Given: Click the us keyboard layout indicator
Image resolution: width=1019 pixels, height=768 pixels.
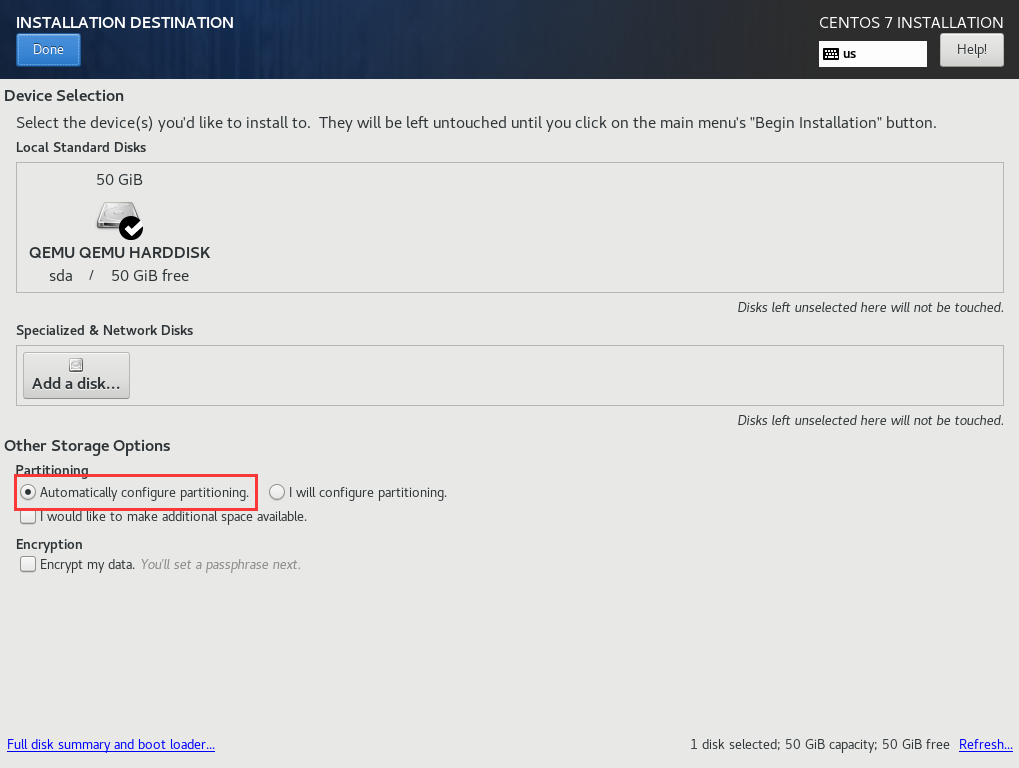Looking at the screenshot, I should (872, 54).
